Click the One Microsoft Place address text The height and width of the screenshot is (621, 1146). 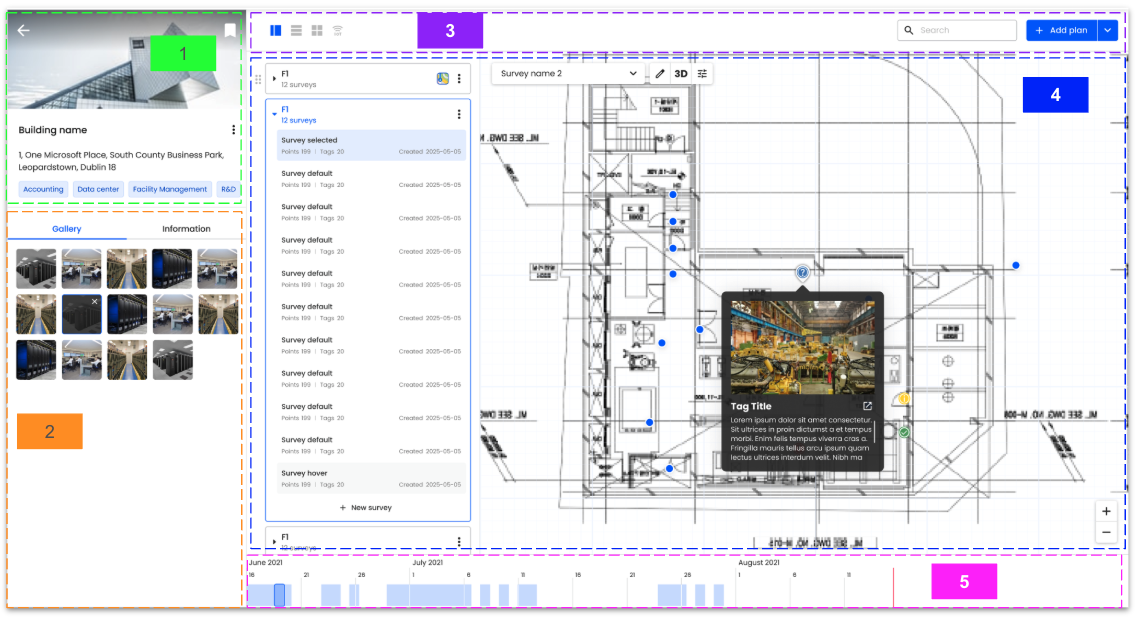coord(121,161)
